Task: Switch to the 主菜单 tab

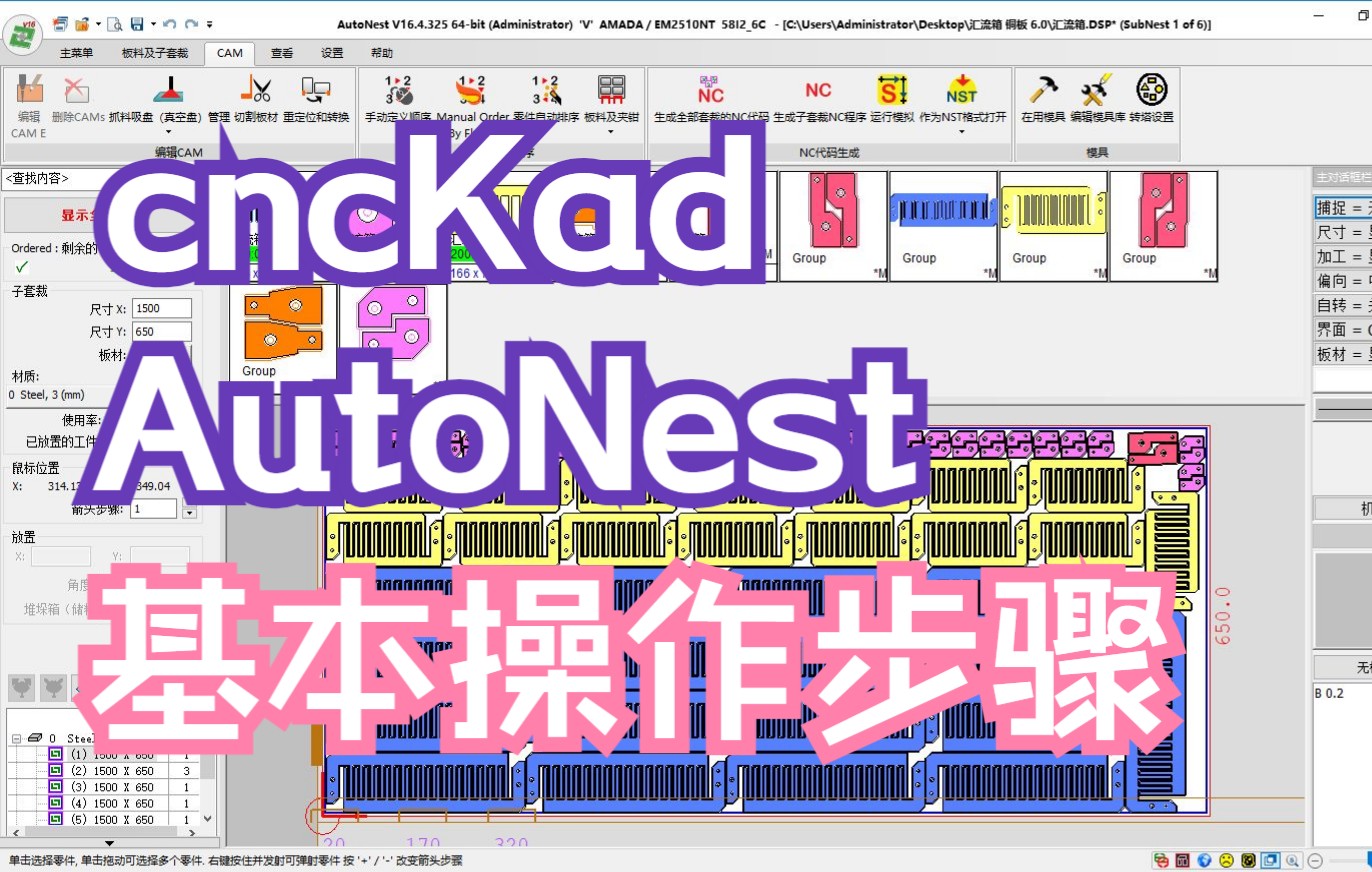Action: [77, 53]
